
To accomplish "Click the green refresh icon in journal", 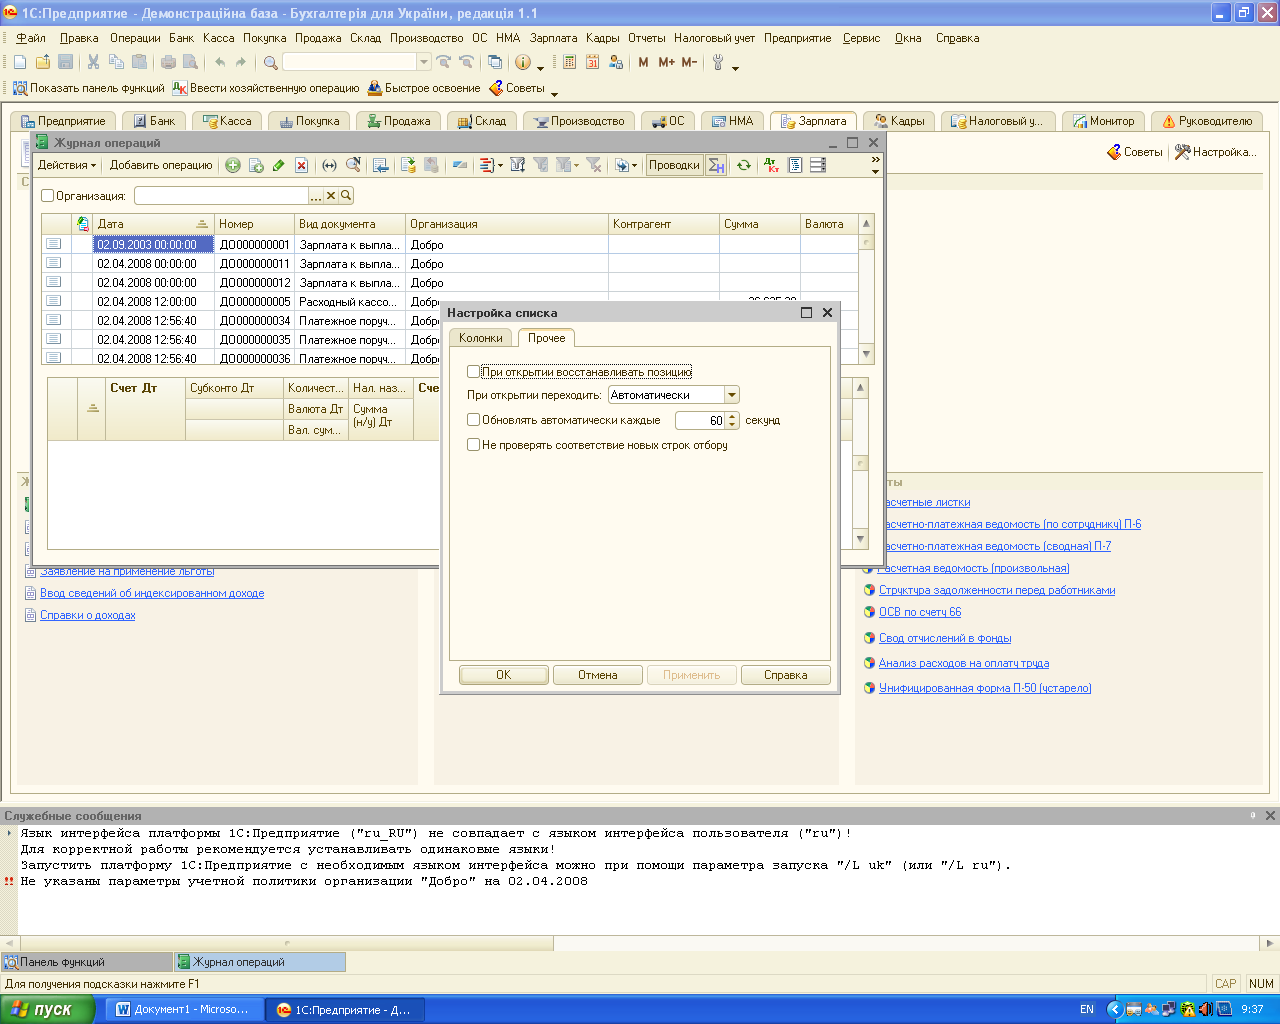I will (x=744, y=165).
